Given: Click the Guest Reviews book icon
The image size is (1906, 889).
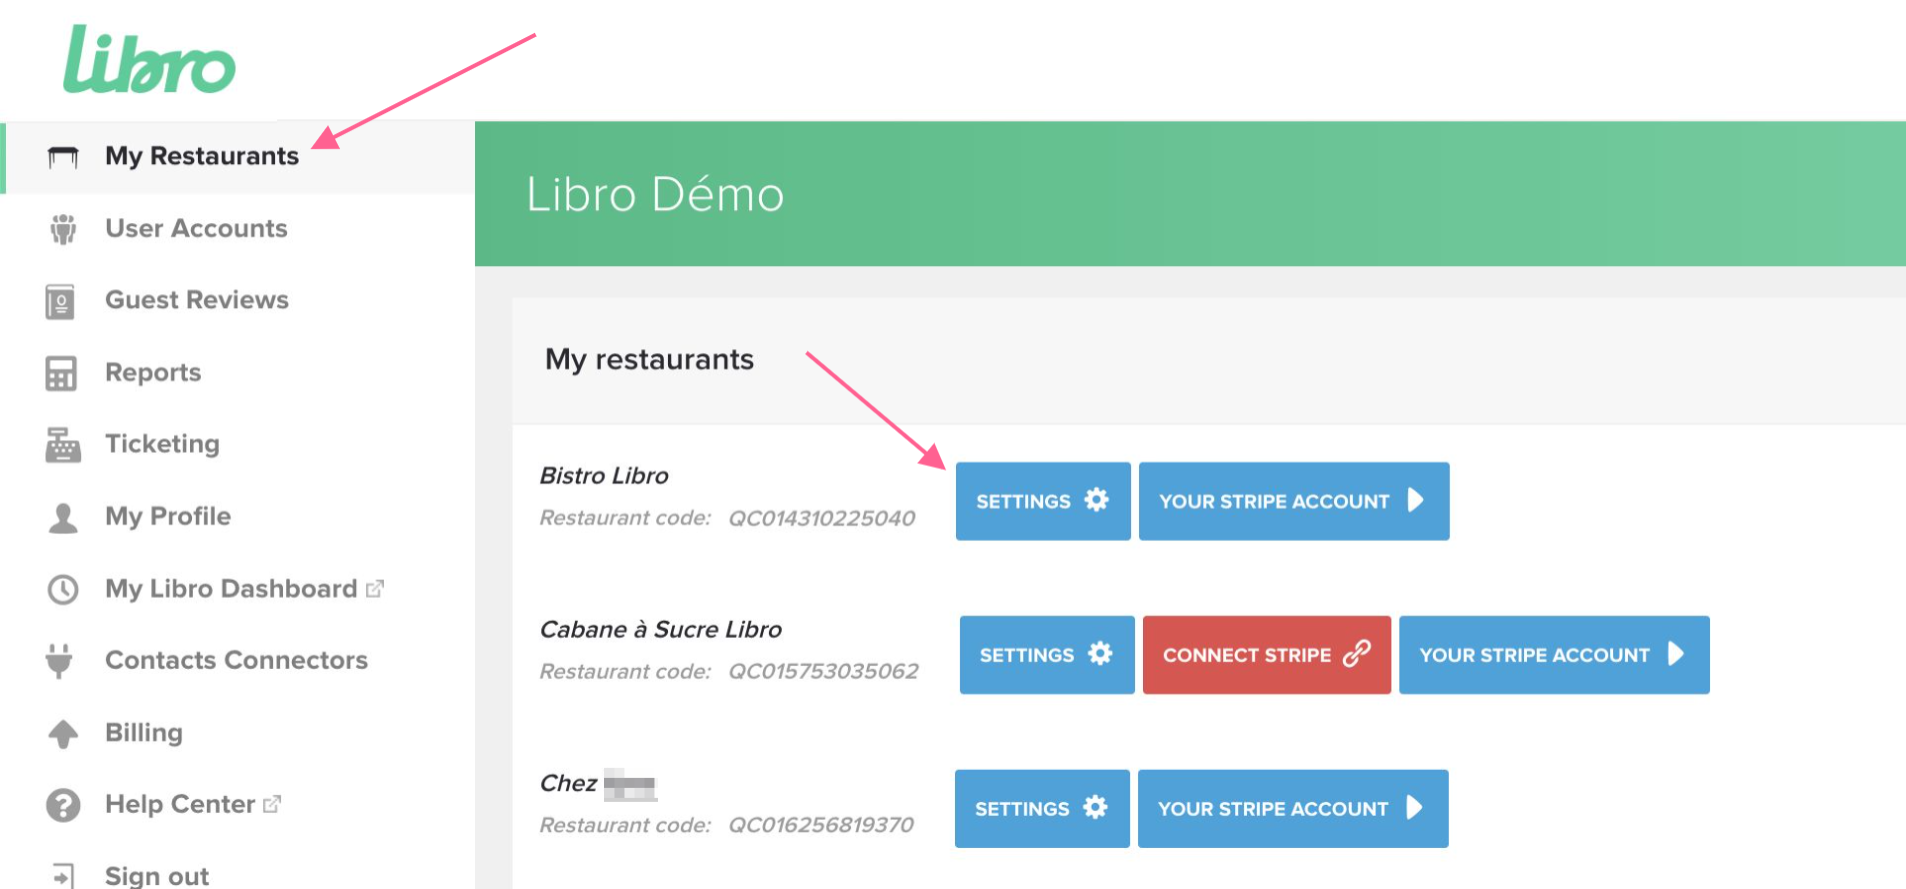Looking at the screenshot, I should [x=61, y=301].
